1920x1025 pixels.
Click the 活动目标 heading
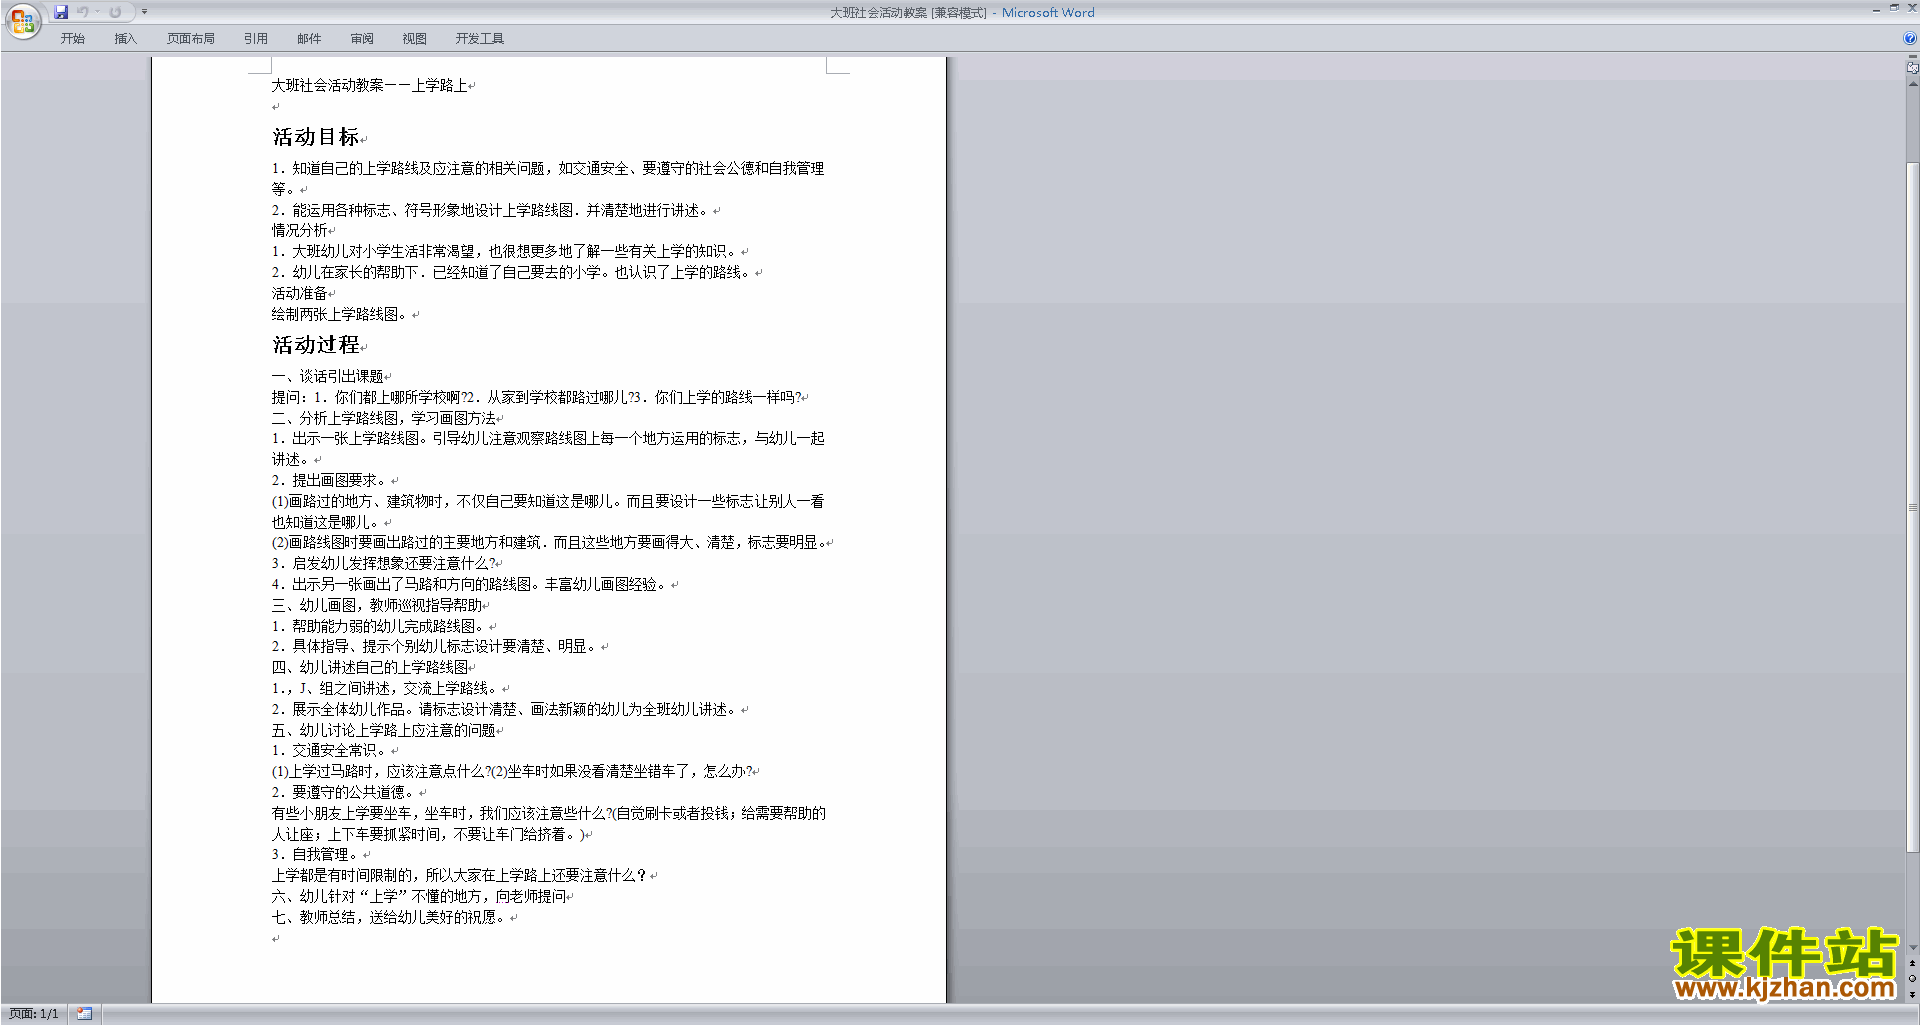316,137
